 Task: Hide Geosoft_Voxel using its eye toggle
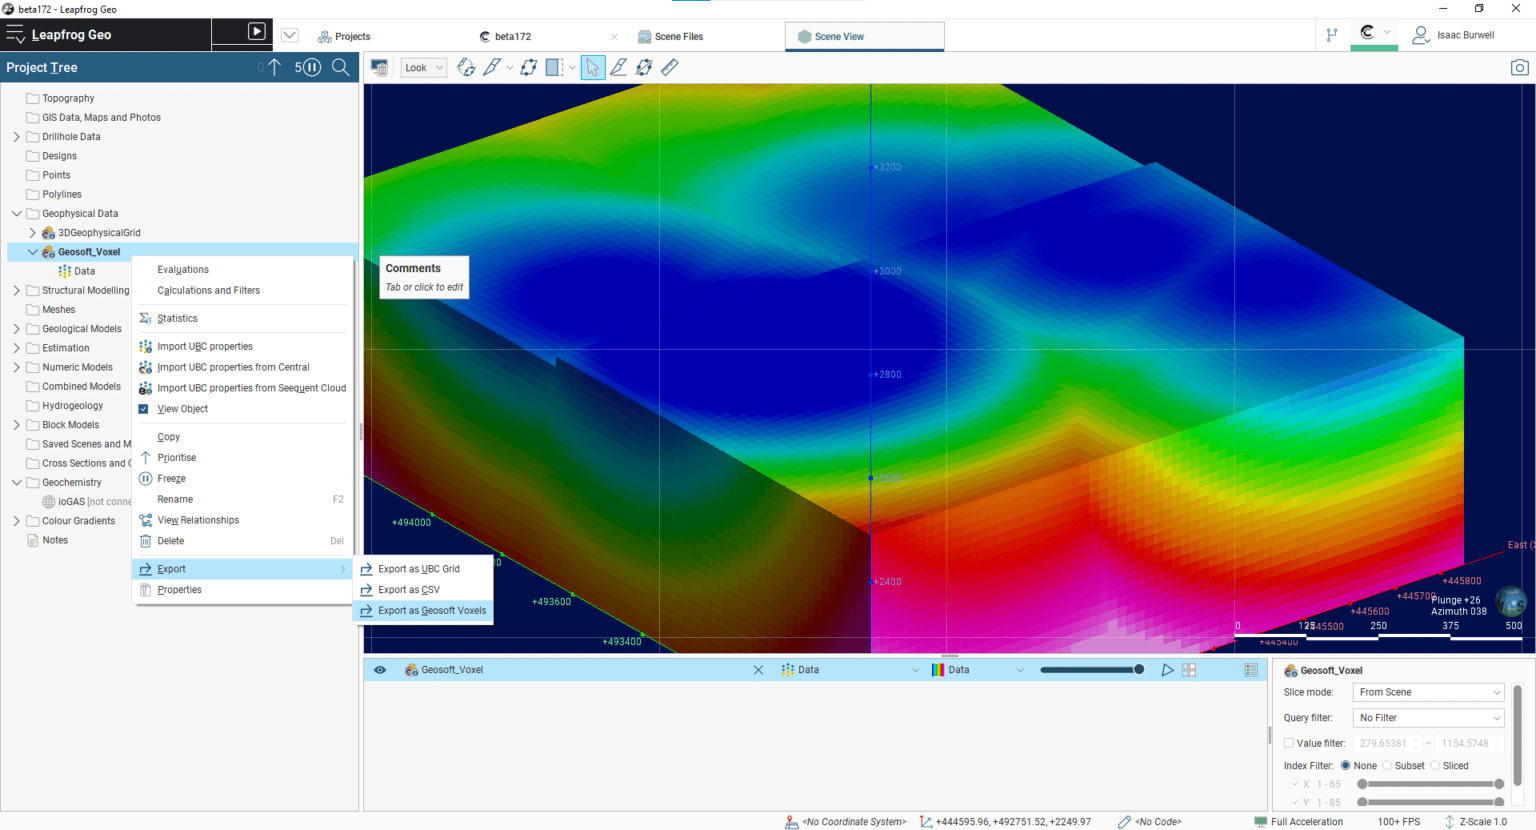coord(379,669)
